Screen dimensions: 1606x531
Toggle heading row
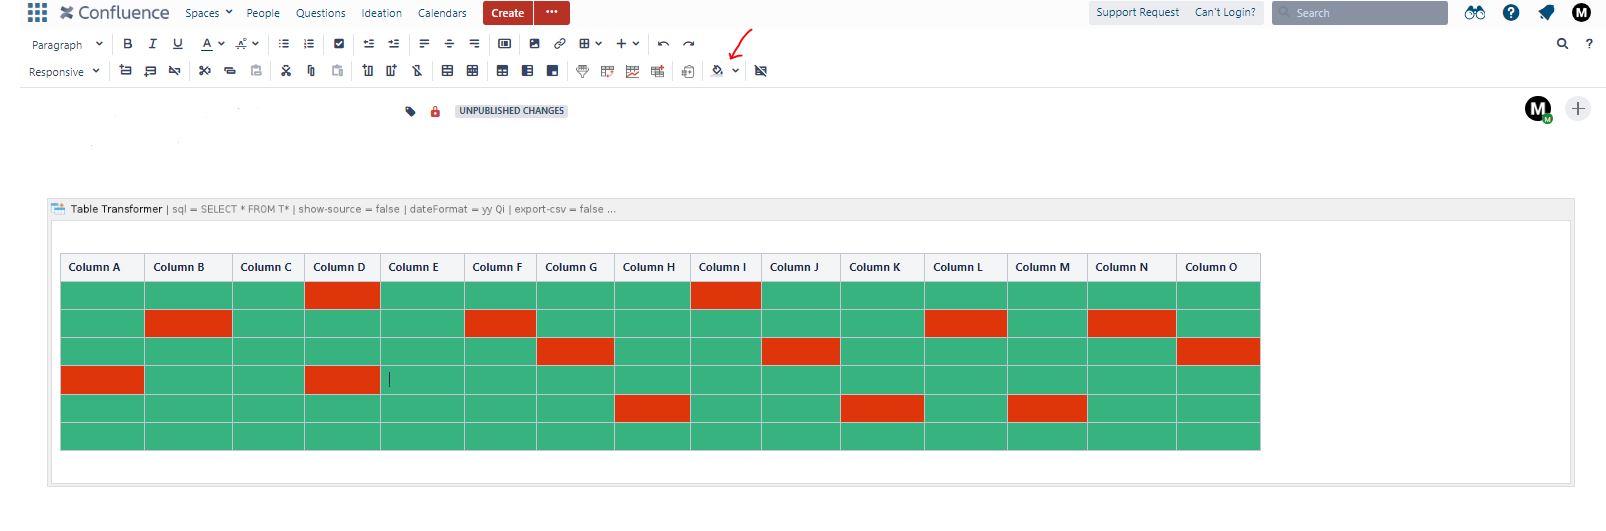(x=502, y=71)
